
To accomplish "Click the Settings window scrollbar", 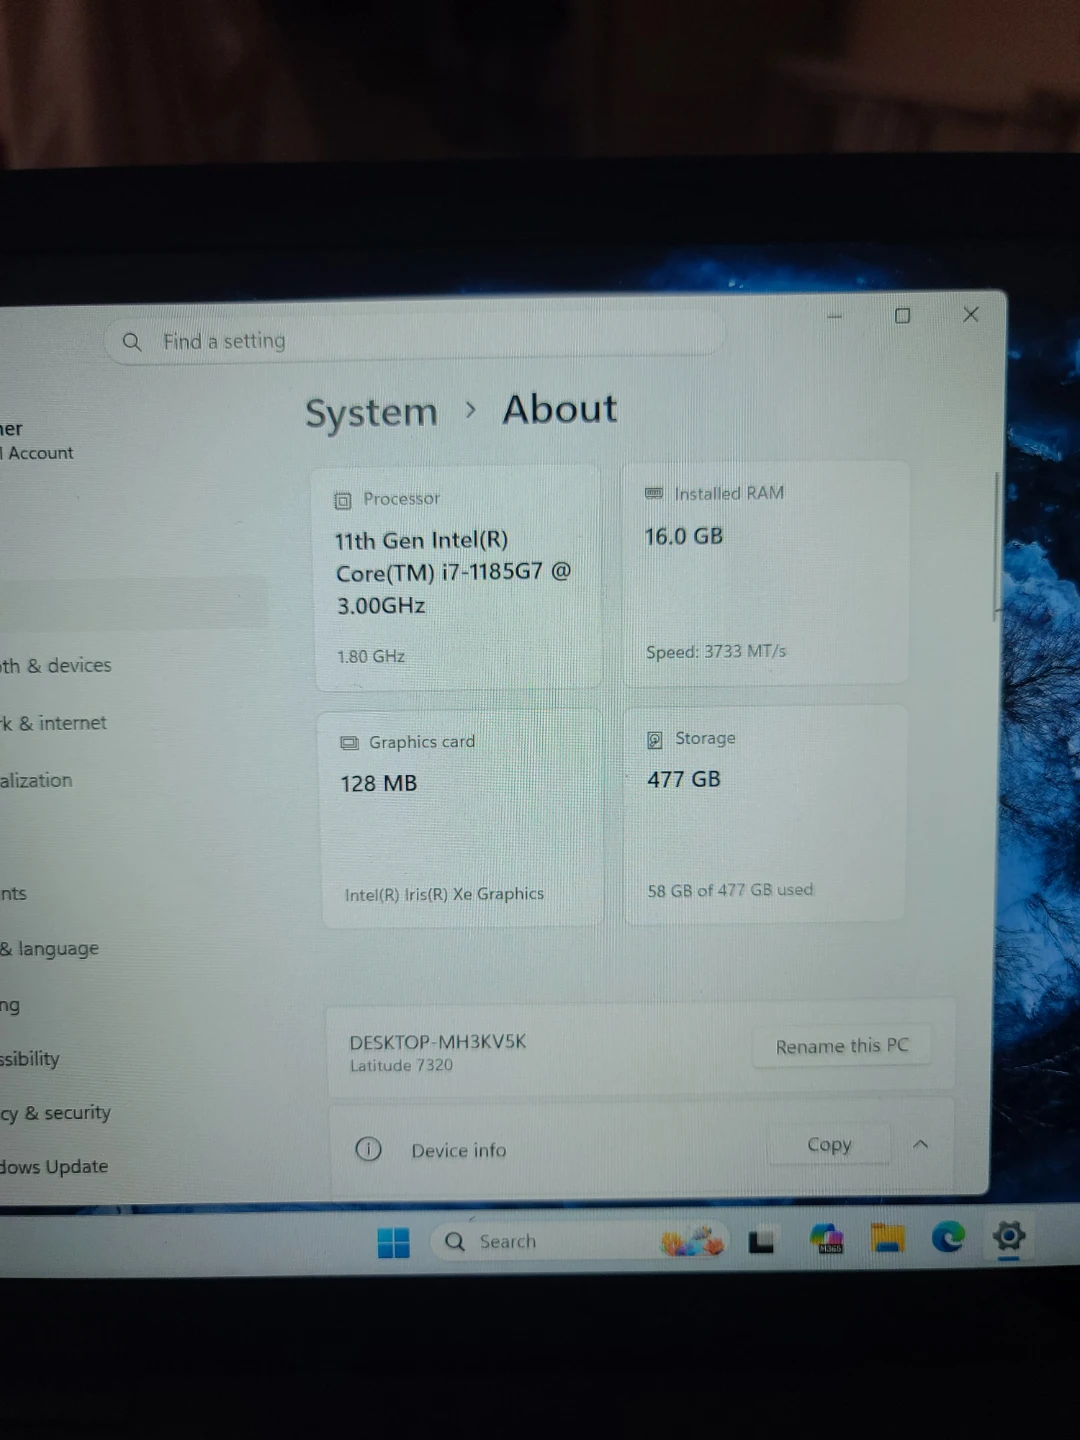I will (996, 545).
